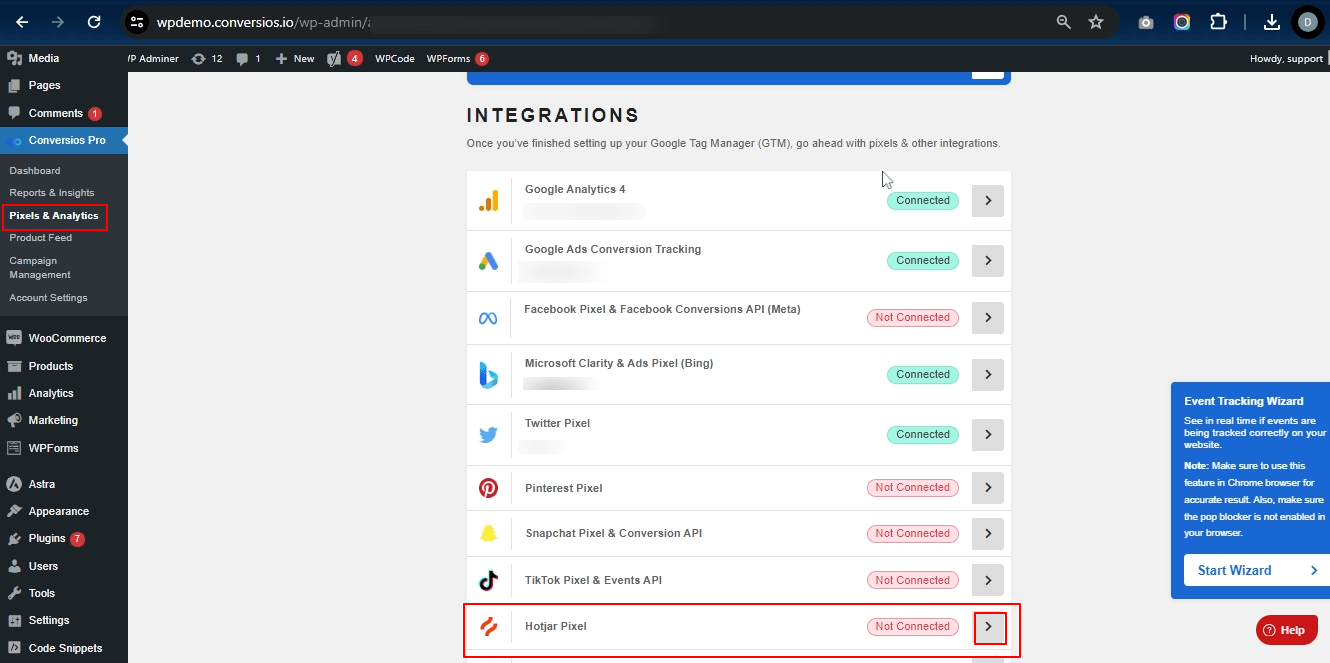Expand the Facebook Pixel integration arrow
This screenshot has height=663, width=1330.
click(988, 318)
